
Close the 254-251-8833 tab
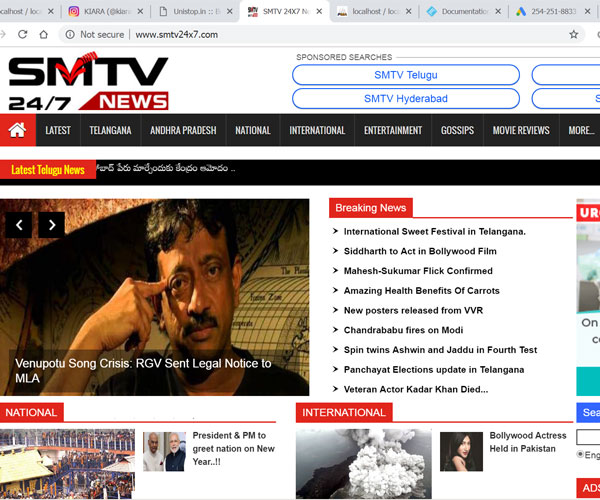pos(587,11)
